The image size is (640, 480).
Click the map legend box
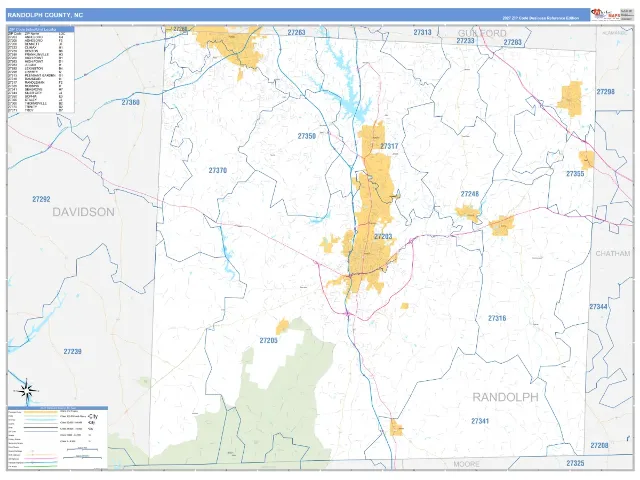[58, 437]
